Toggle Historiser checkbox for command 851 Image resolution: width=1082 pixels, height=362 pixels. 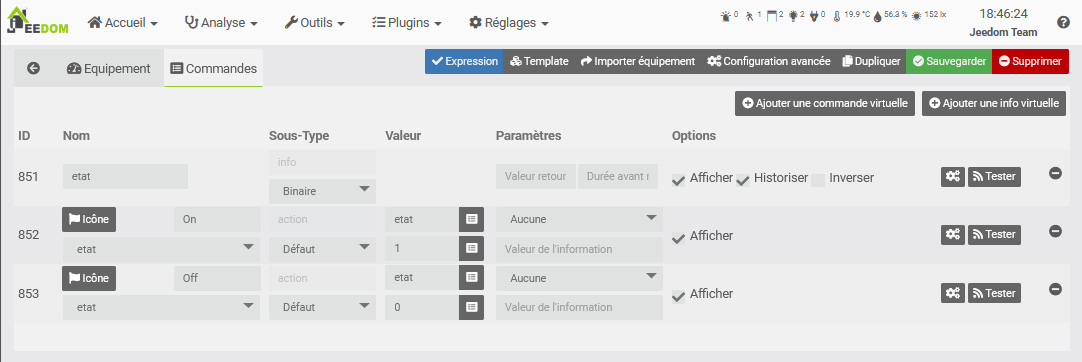coord(743,179)
